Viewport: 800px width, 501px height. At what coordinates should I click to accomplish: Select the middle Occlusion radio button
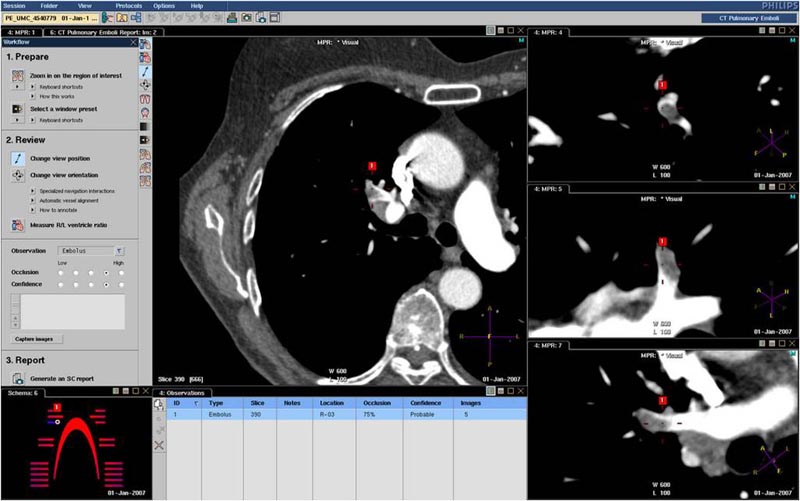(91, 273)
